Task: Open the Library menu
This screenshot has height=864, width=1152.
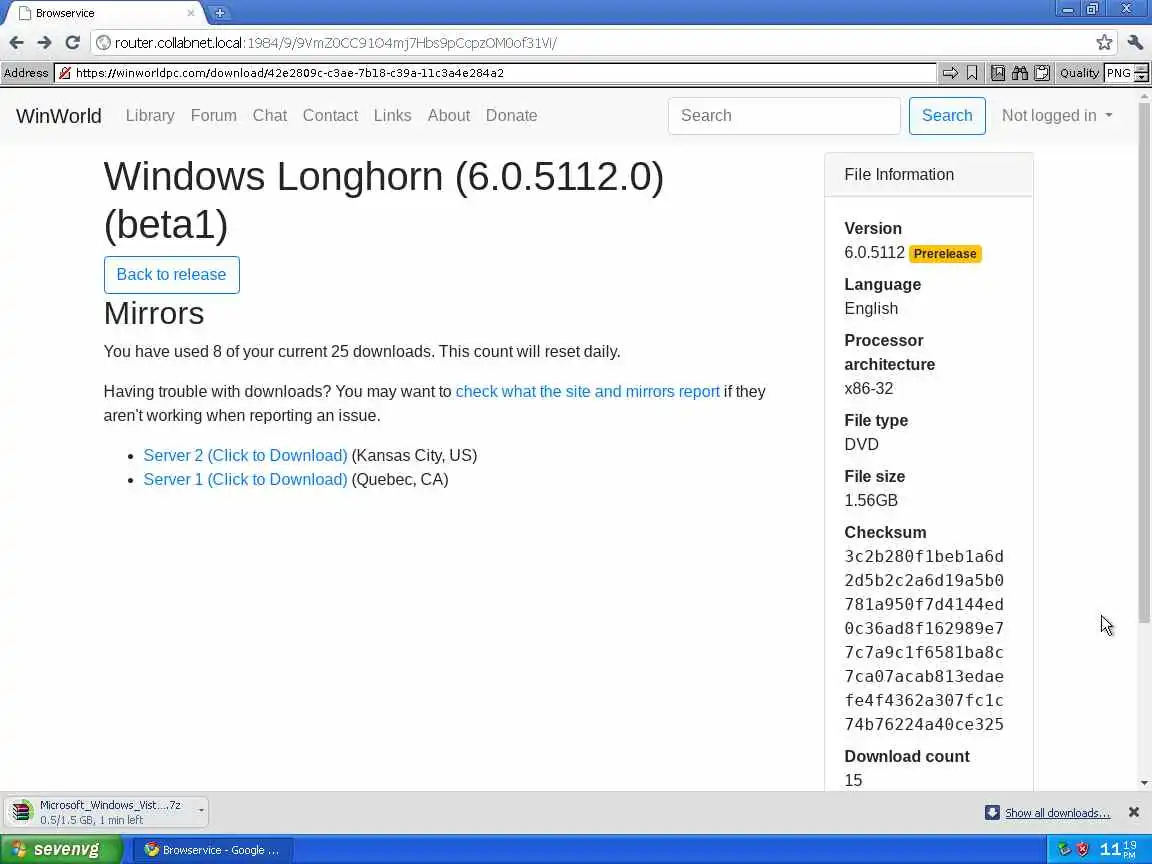Action: (x=150, y=115)
